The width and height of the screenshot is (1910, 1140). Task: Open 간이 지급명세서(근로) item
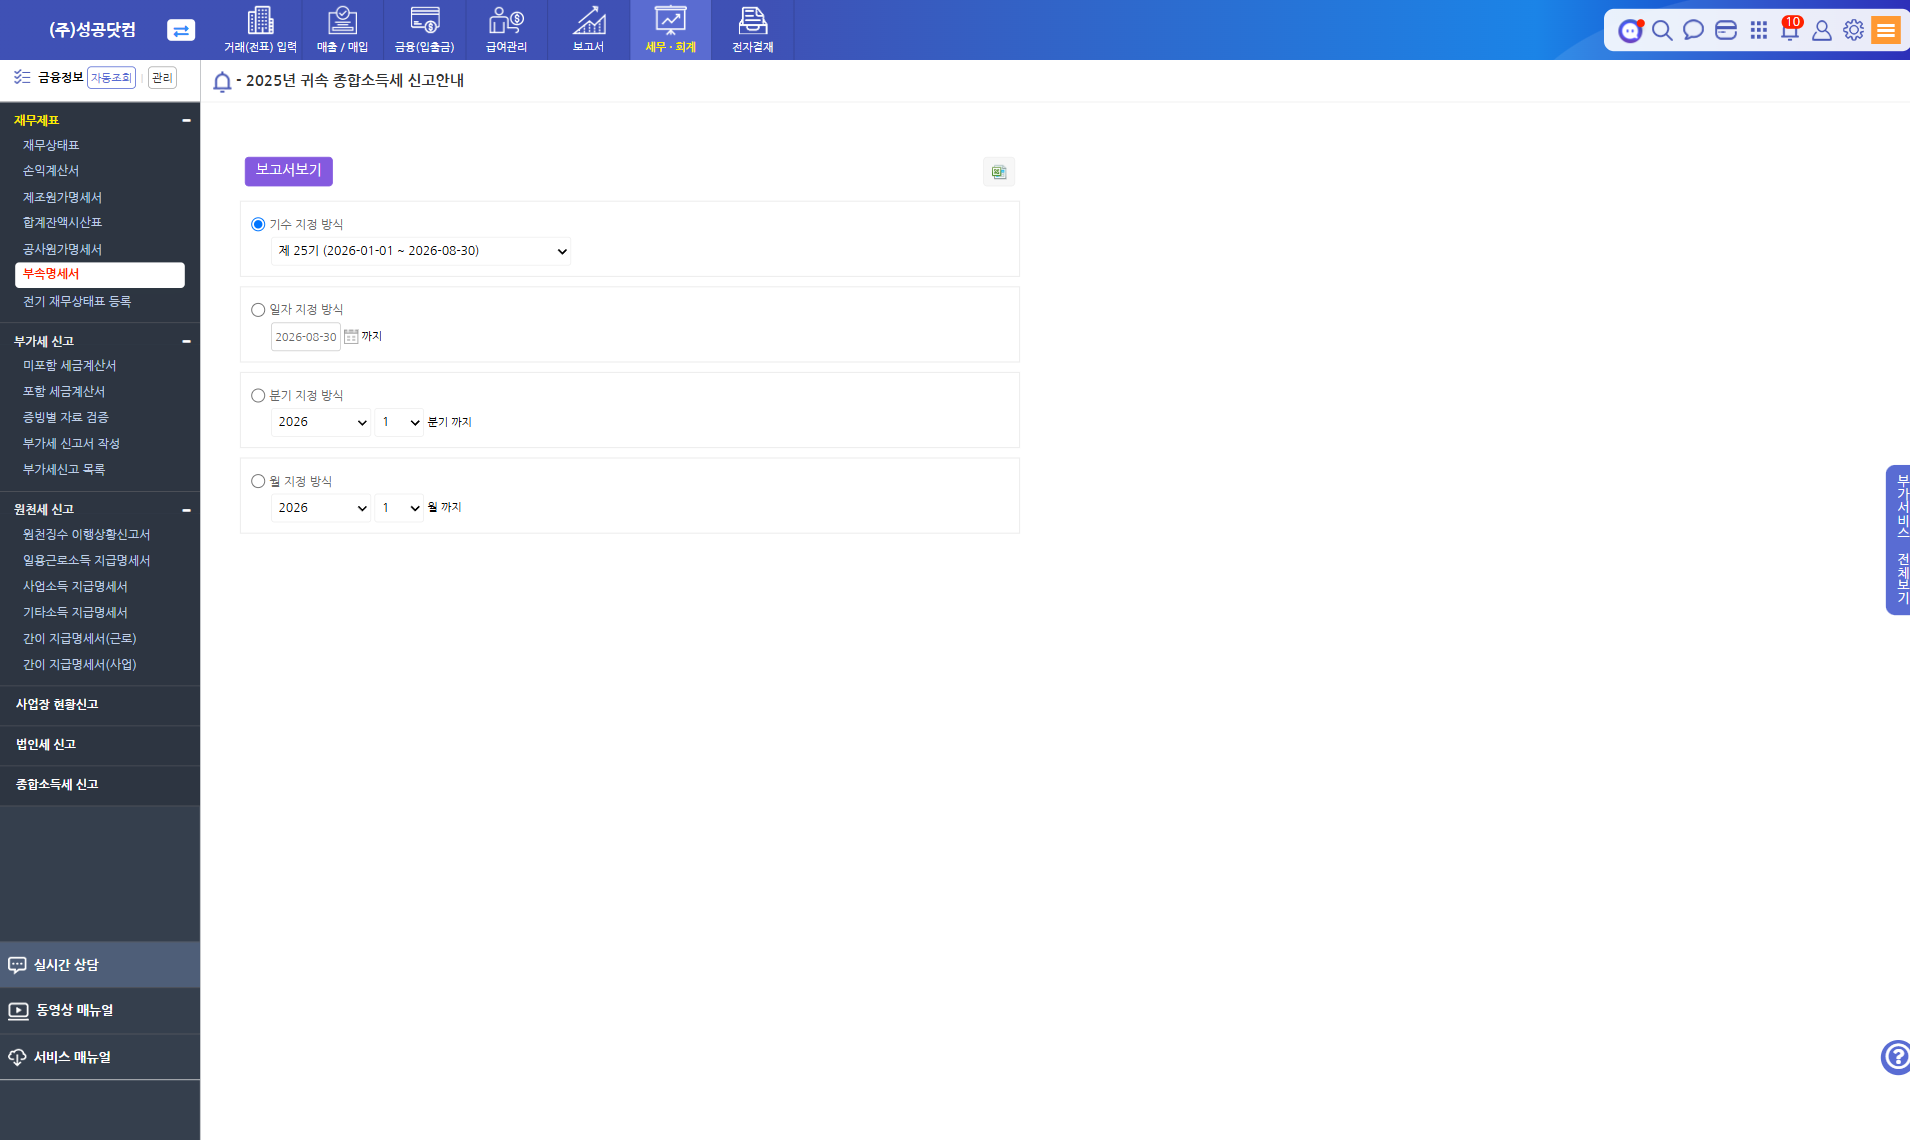(x=79, y=639)
